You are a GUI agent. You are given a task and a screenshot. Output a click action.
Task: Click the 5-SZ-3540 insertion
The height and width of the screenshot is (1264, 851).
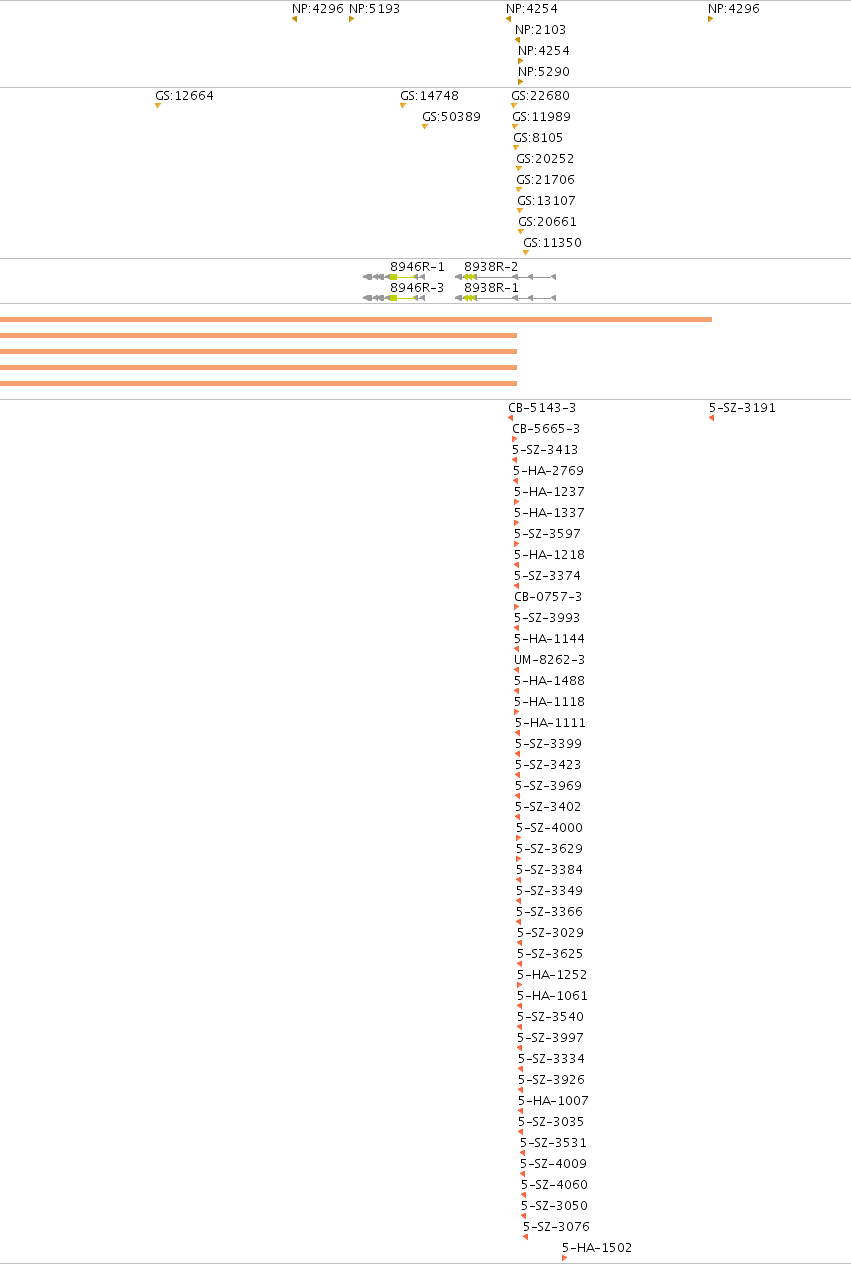[x=550, y=1018]
